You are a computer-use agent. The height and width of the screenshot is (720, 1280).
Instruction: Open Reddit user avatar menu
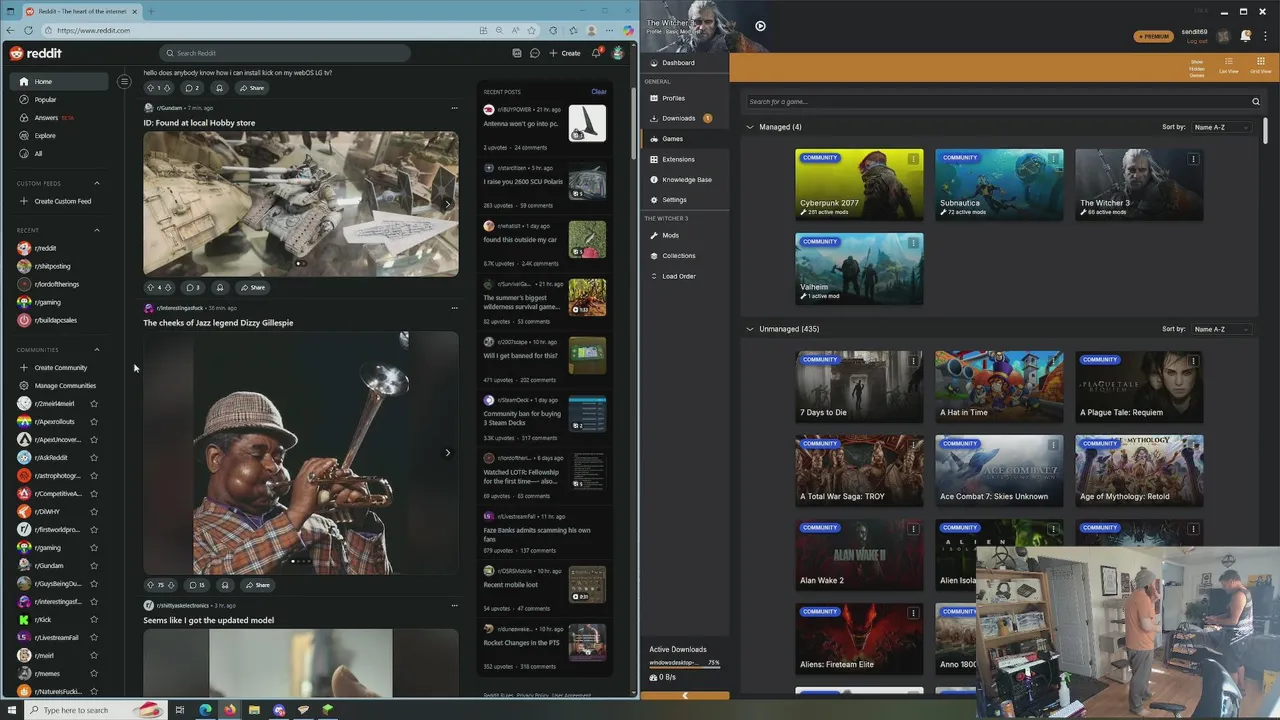pos(618,53)
